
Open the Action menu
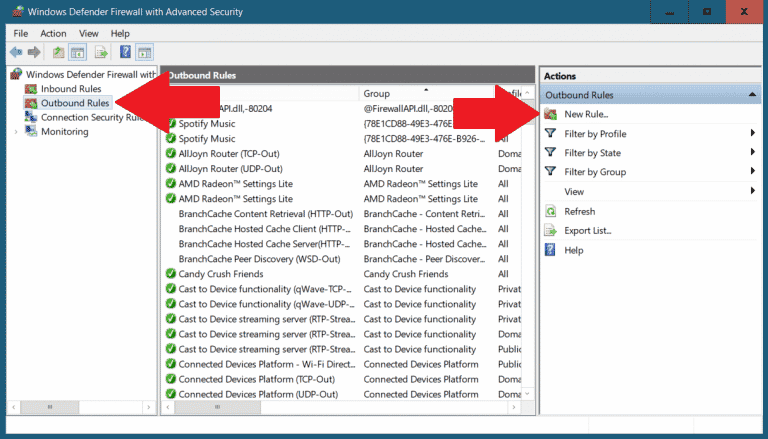tap(53, 33)
